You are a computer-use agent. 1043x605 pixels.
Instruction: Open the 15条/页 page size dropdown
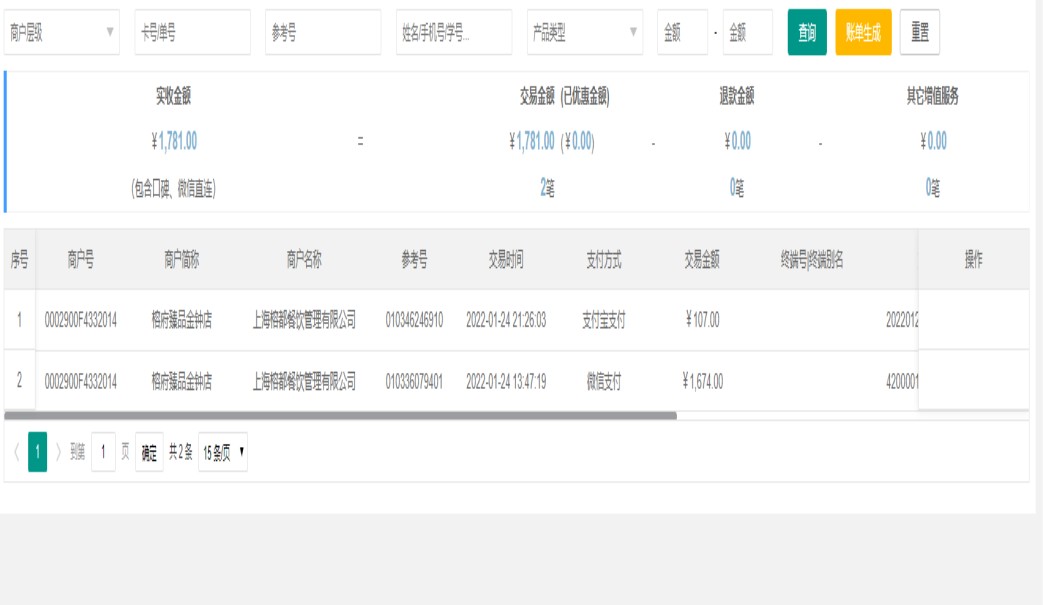222,452
